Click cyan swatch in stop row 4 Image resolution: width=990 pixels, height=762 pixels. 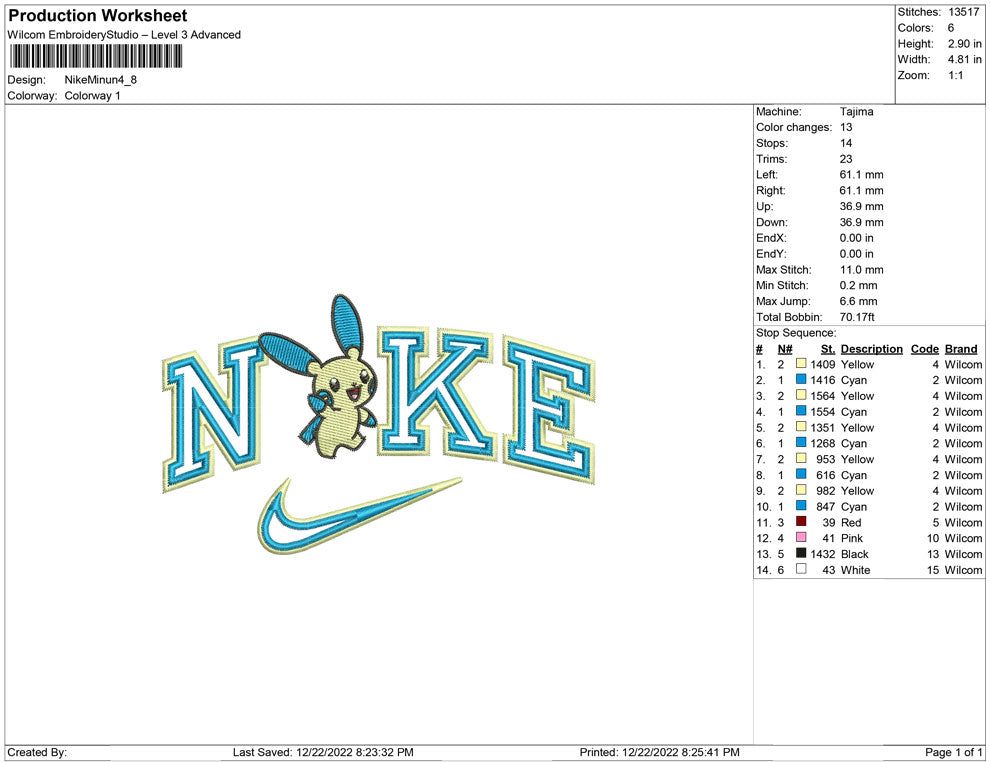coord(801,411)
